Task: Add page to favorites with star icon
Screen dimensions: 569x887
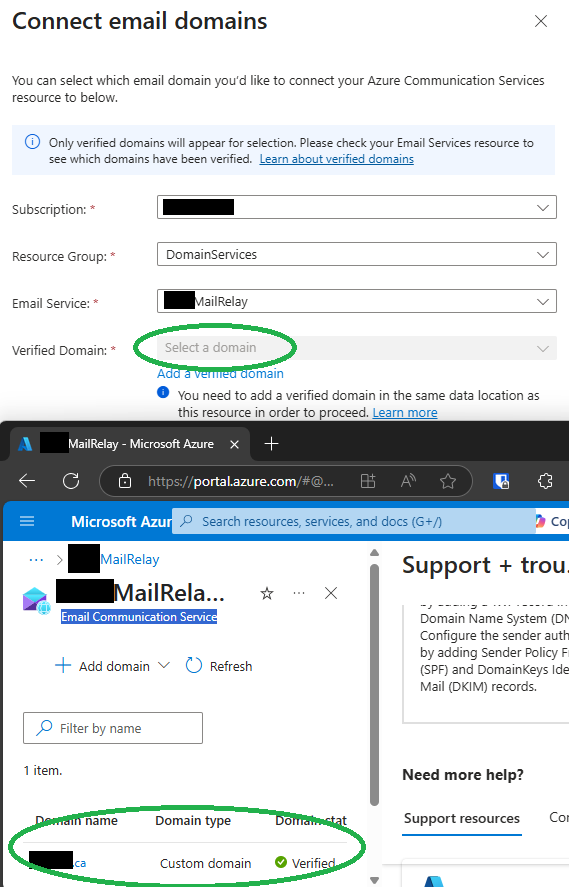Action: (x=448, y=481)
